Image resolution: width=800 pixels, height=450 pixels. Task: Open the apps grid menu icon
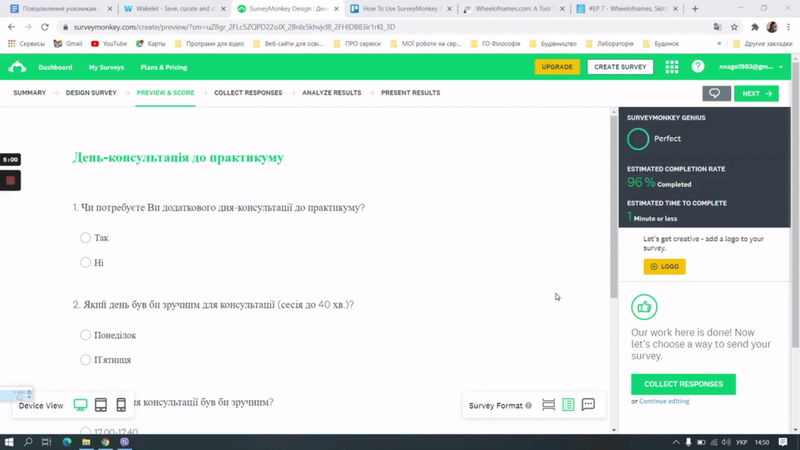coord(672,67)
